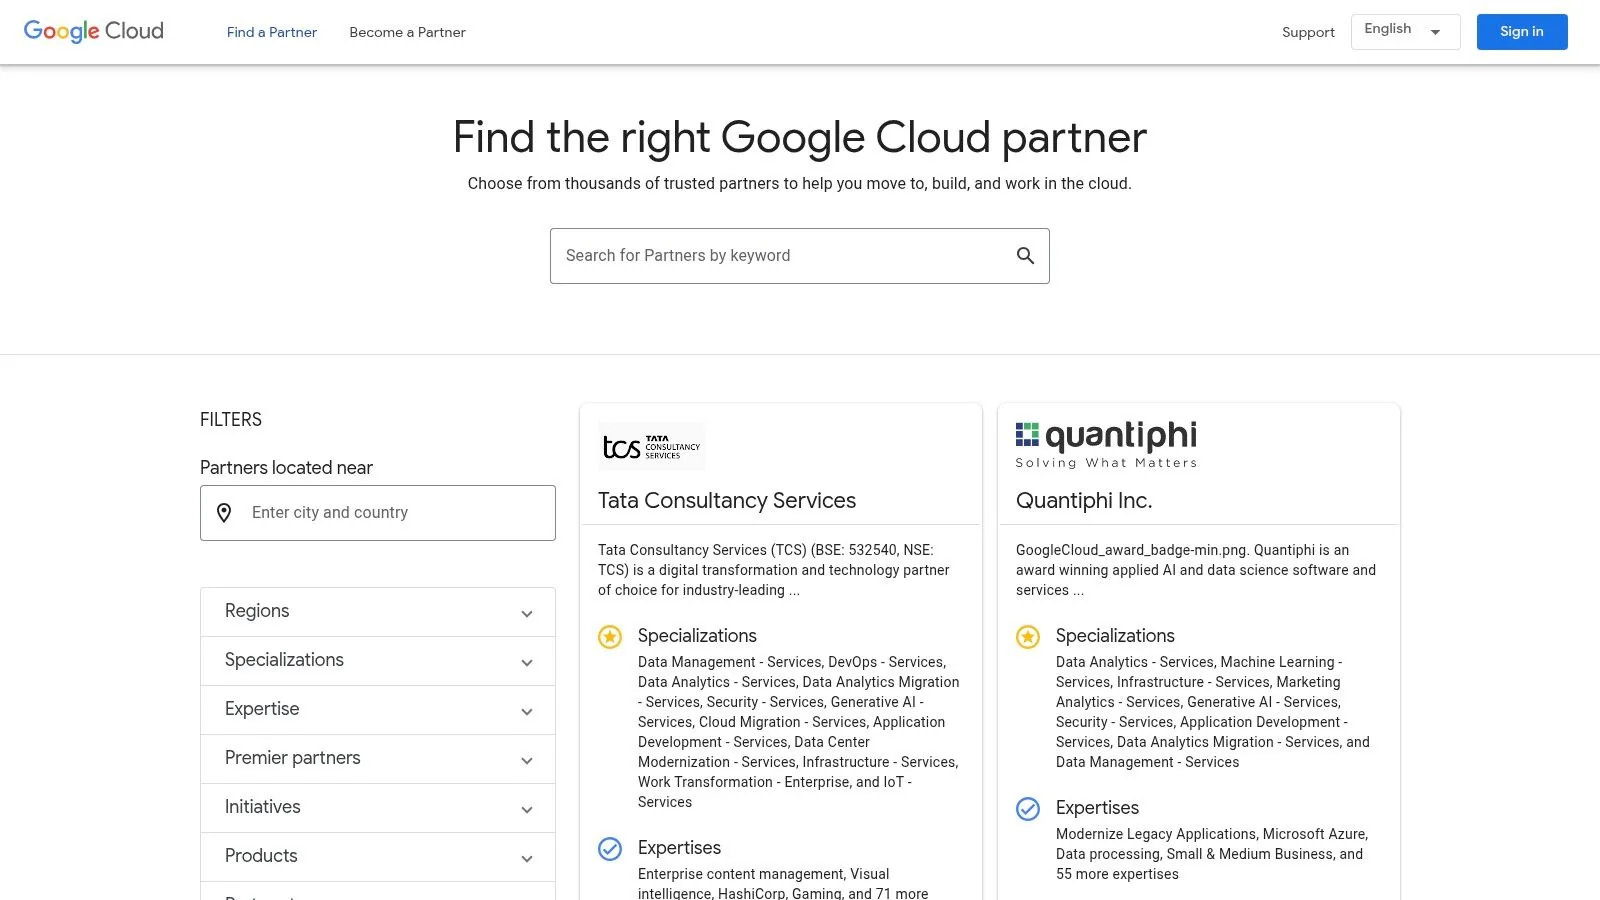This screenshot has height=900, width=1600.
Task: Click the search magnifier icon
Action: [x=1025, y=255]
